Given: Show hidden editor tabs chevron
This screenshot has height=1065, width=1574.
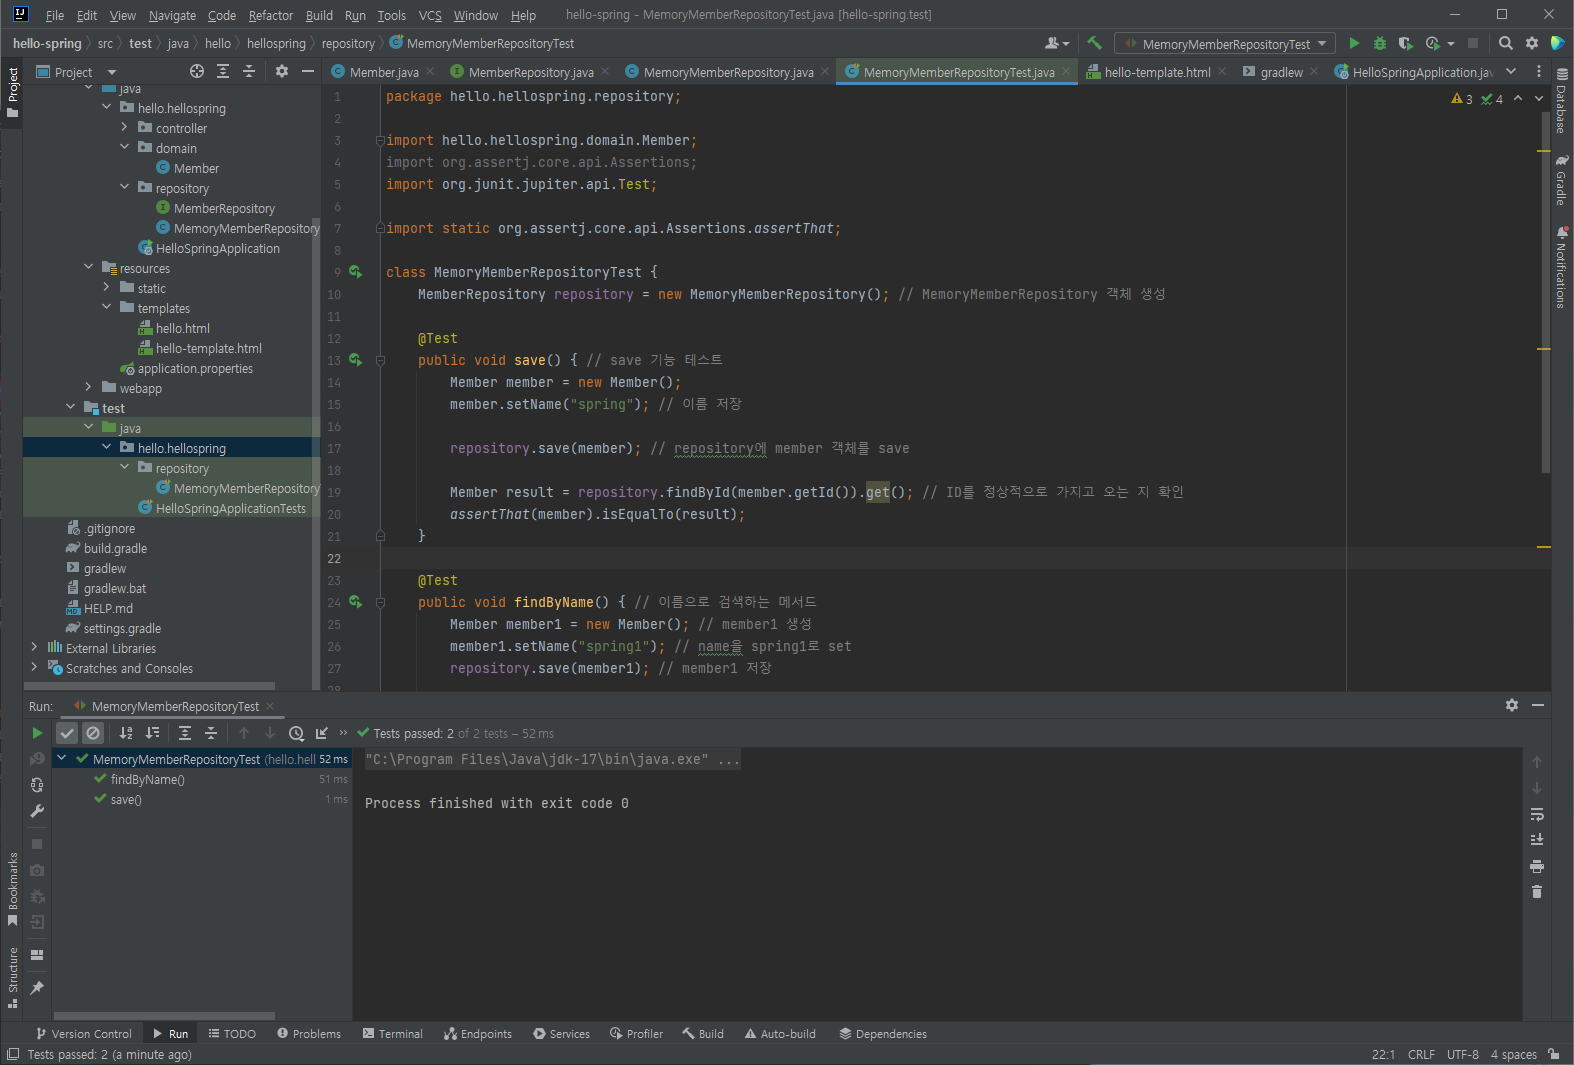Looking at the screenshot, I should click(x=1511, y=71).
